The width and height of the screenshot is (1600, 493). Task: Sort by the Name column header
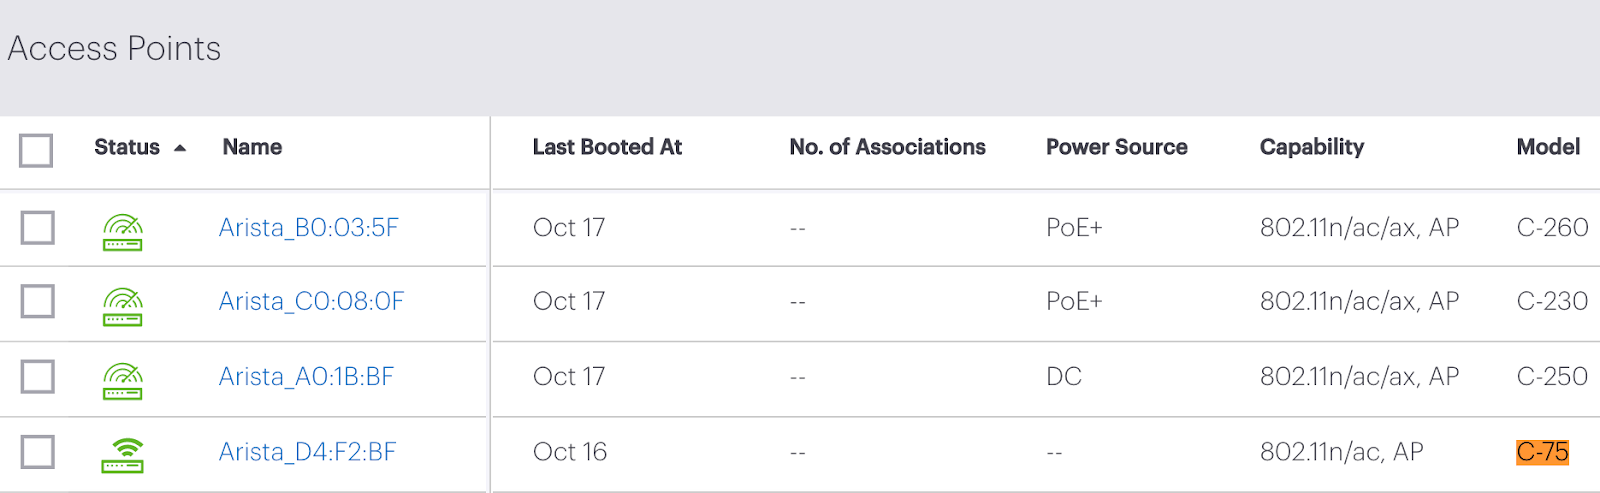[x=252, y=147]
